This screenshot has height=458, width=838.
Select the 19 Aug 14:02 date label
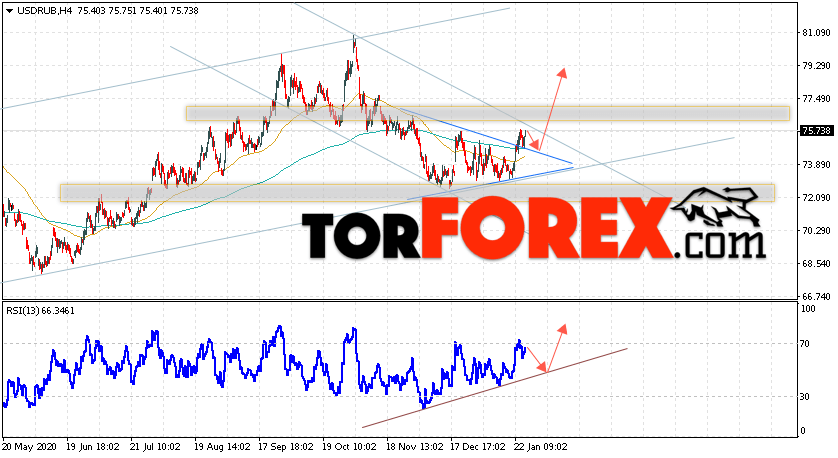point(222,446)
